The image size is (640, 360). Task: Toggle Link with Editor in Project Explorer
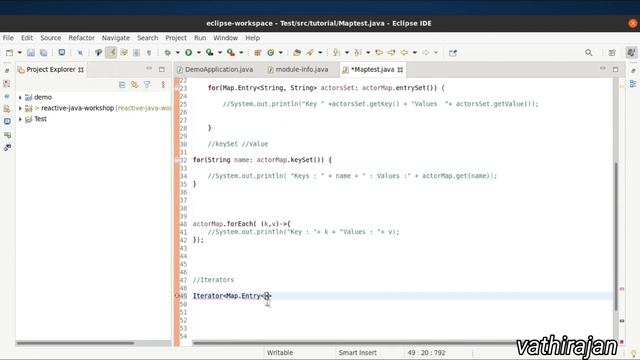pos(134,84)
